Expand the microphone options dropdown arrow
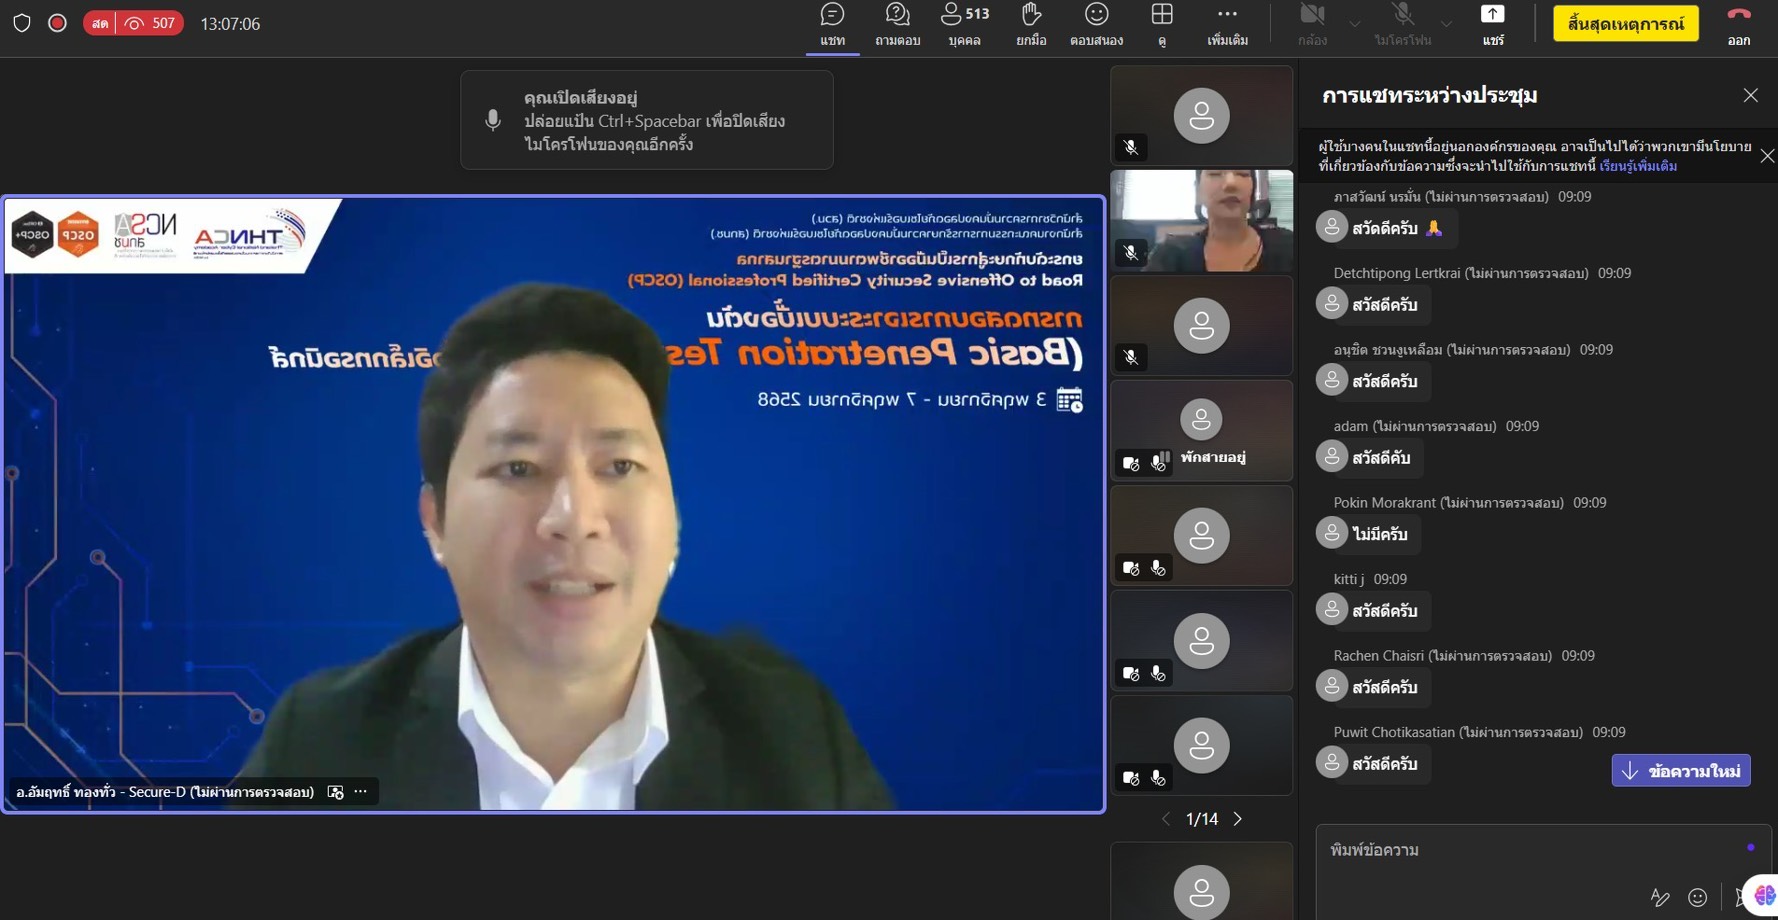 1446,24
